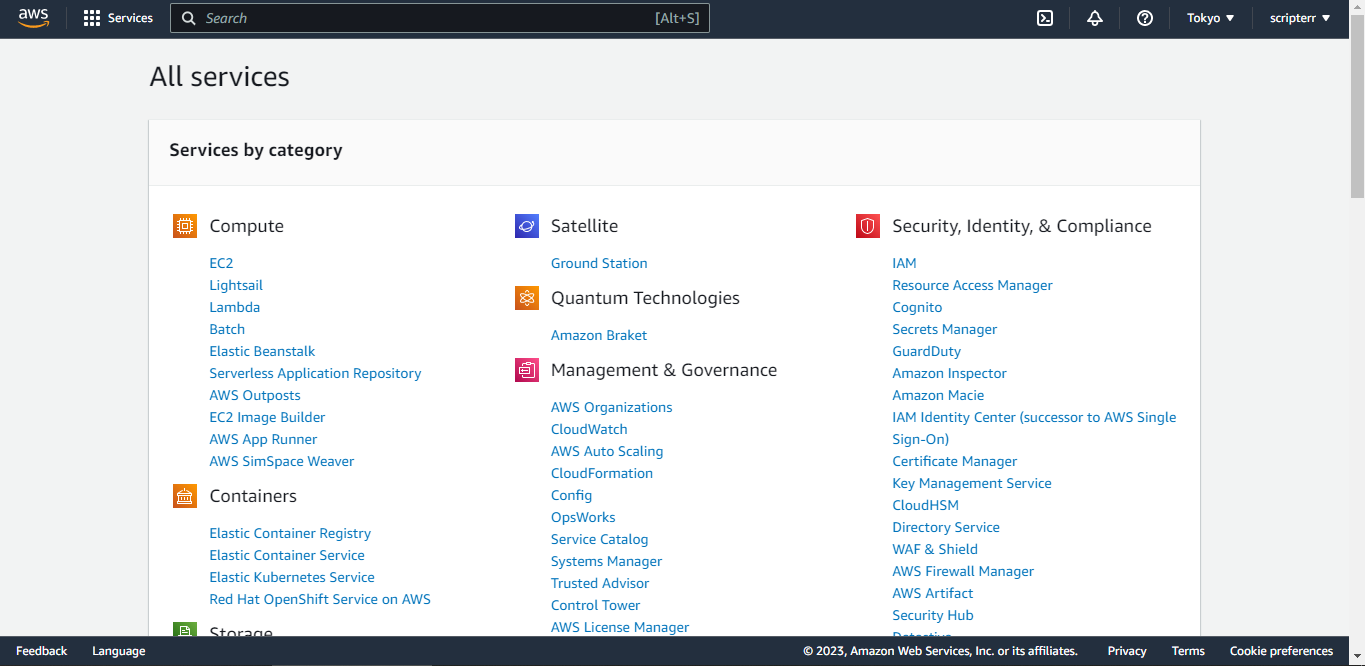Open Security Hub link

933,615
